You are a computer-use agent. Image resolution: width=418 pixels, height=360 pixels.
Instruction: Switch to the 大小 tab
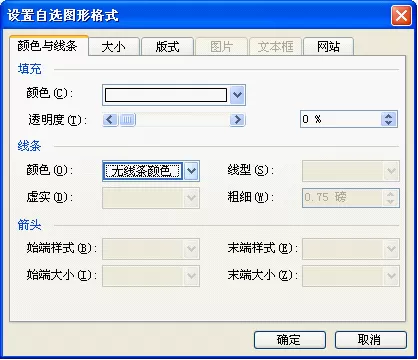(x=114, y=46)
